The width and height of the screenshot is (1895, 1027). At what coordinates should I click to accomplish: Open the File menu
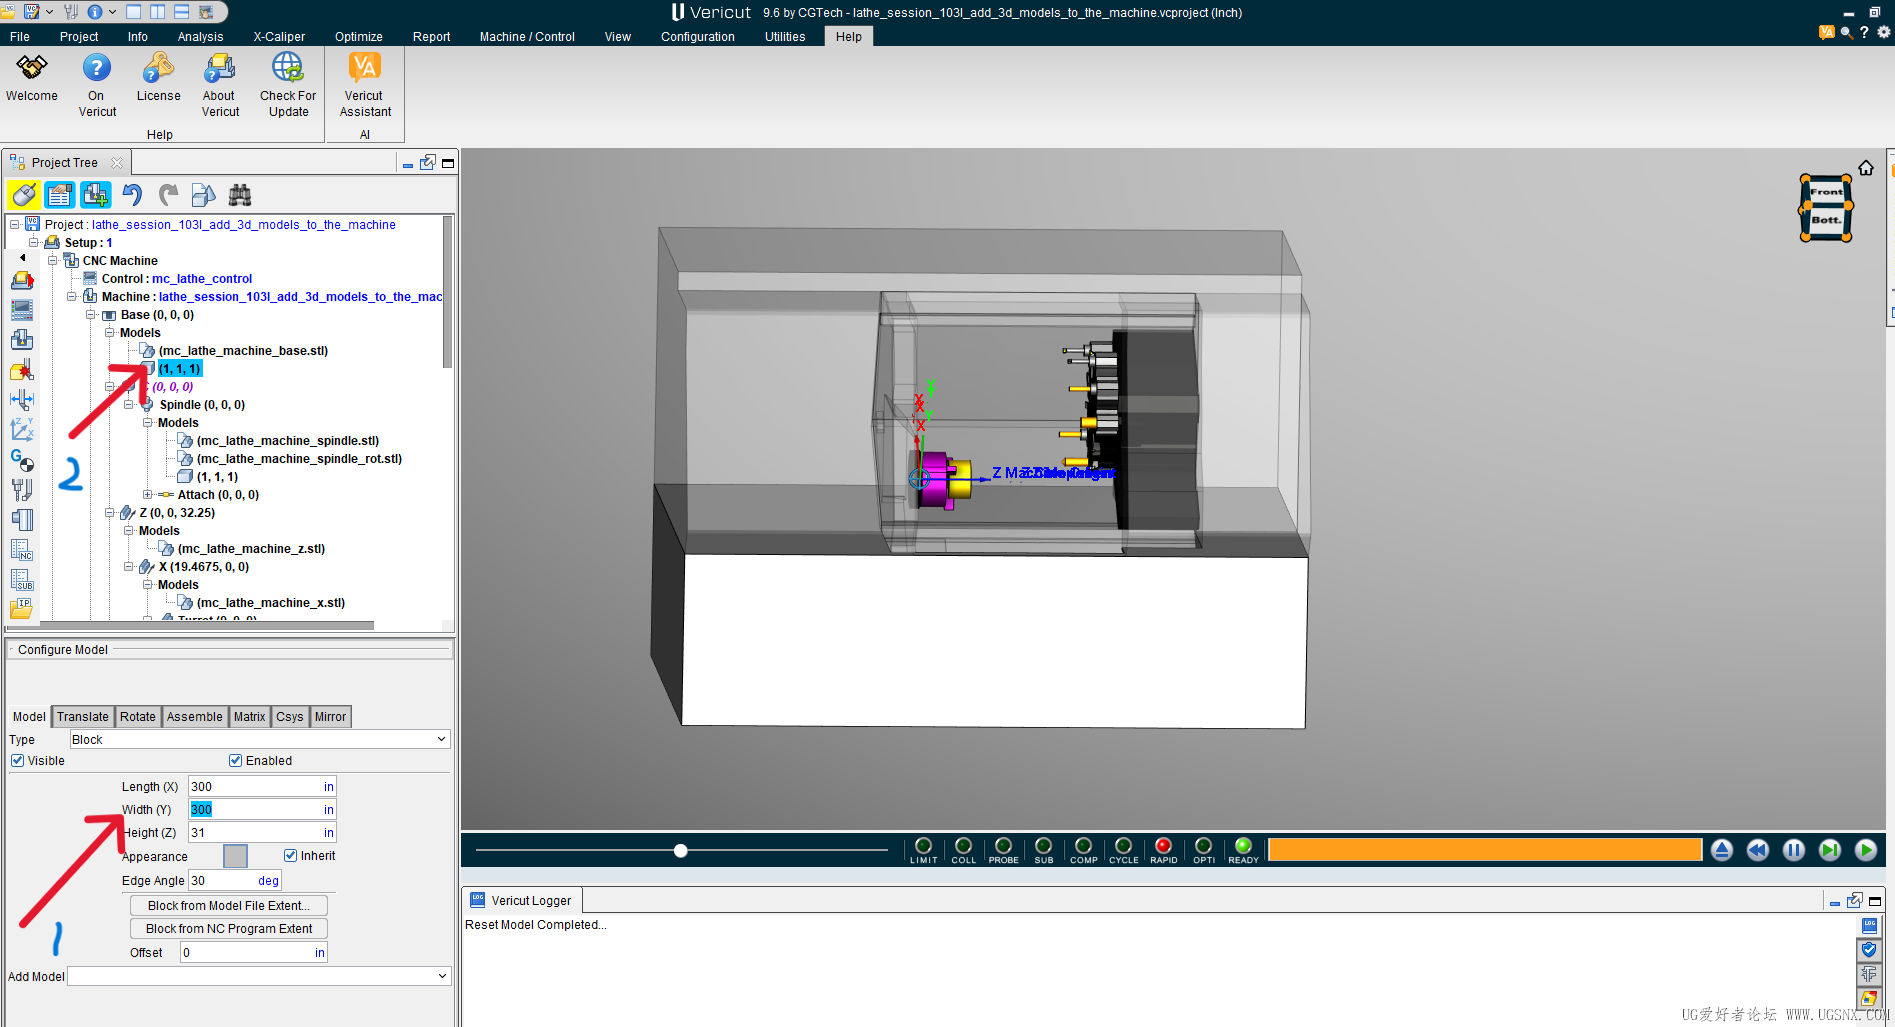[x=20, y=37]
